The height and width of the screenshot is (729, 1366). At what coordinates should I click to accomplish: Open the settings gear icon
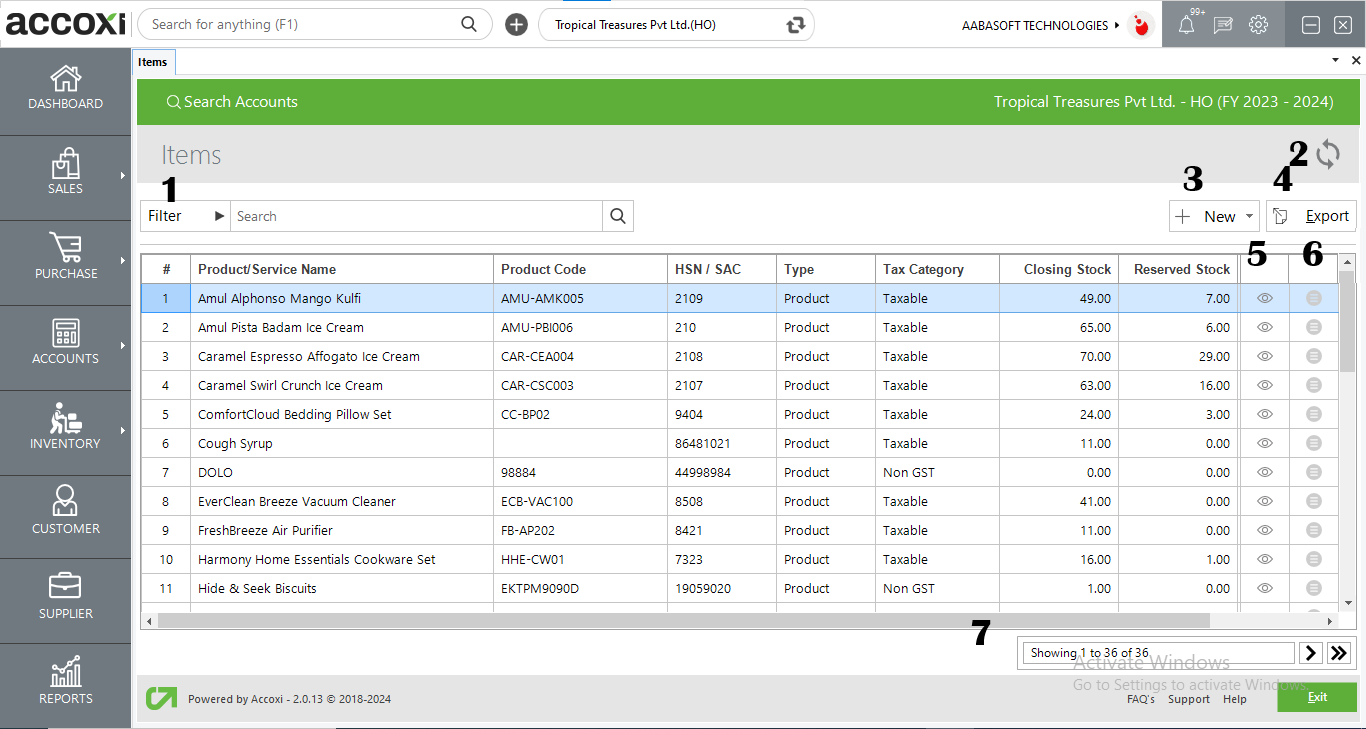[1259, 25]
